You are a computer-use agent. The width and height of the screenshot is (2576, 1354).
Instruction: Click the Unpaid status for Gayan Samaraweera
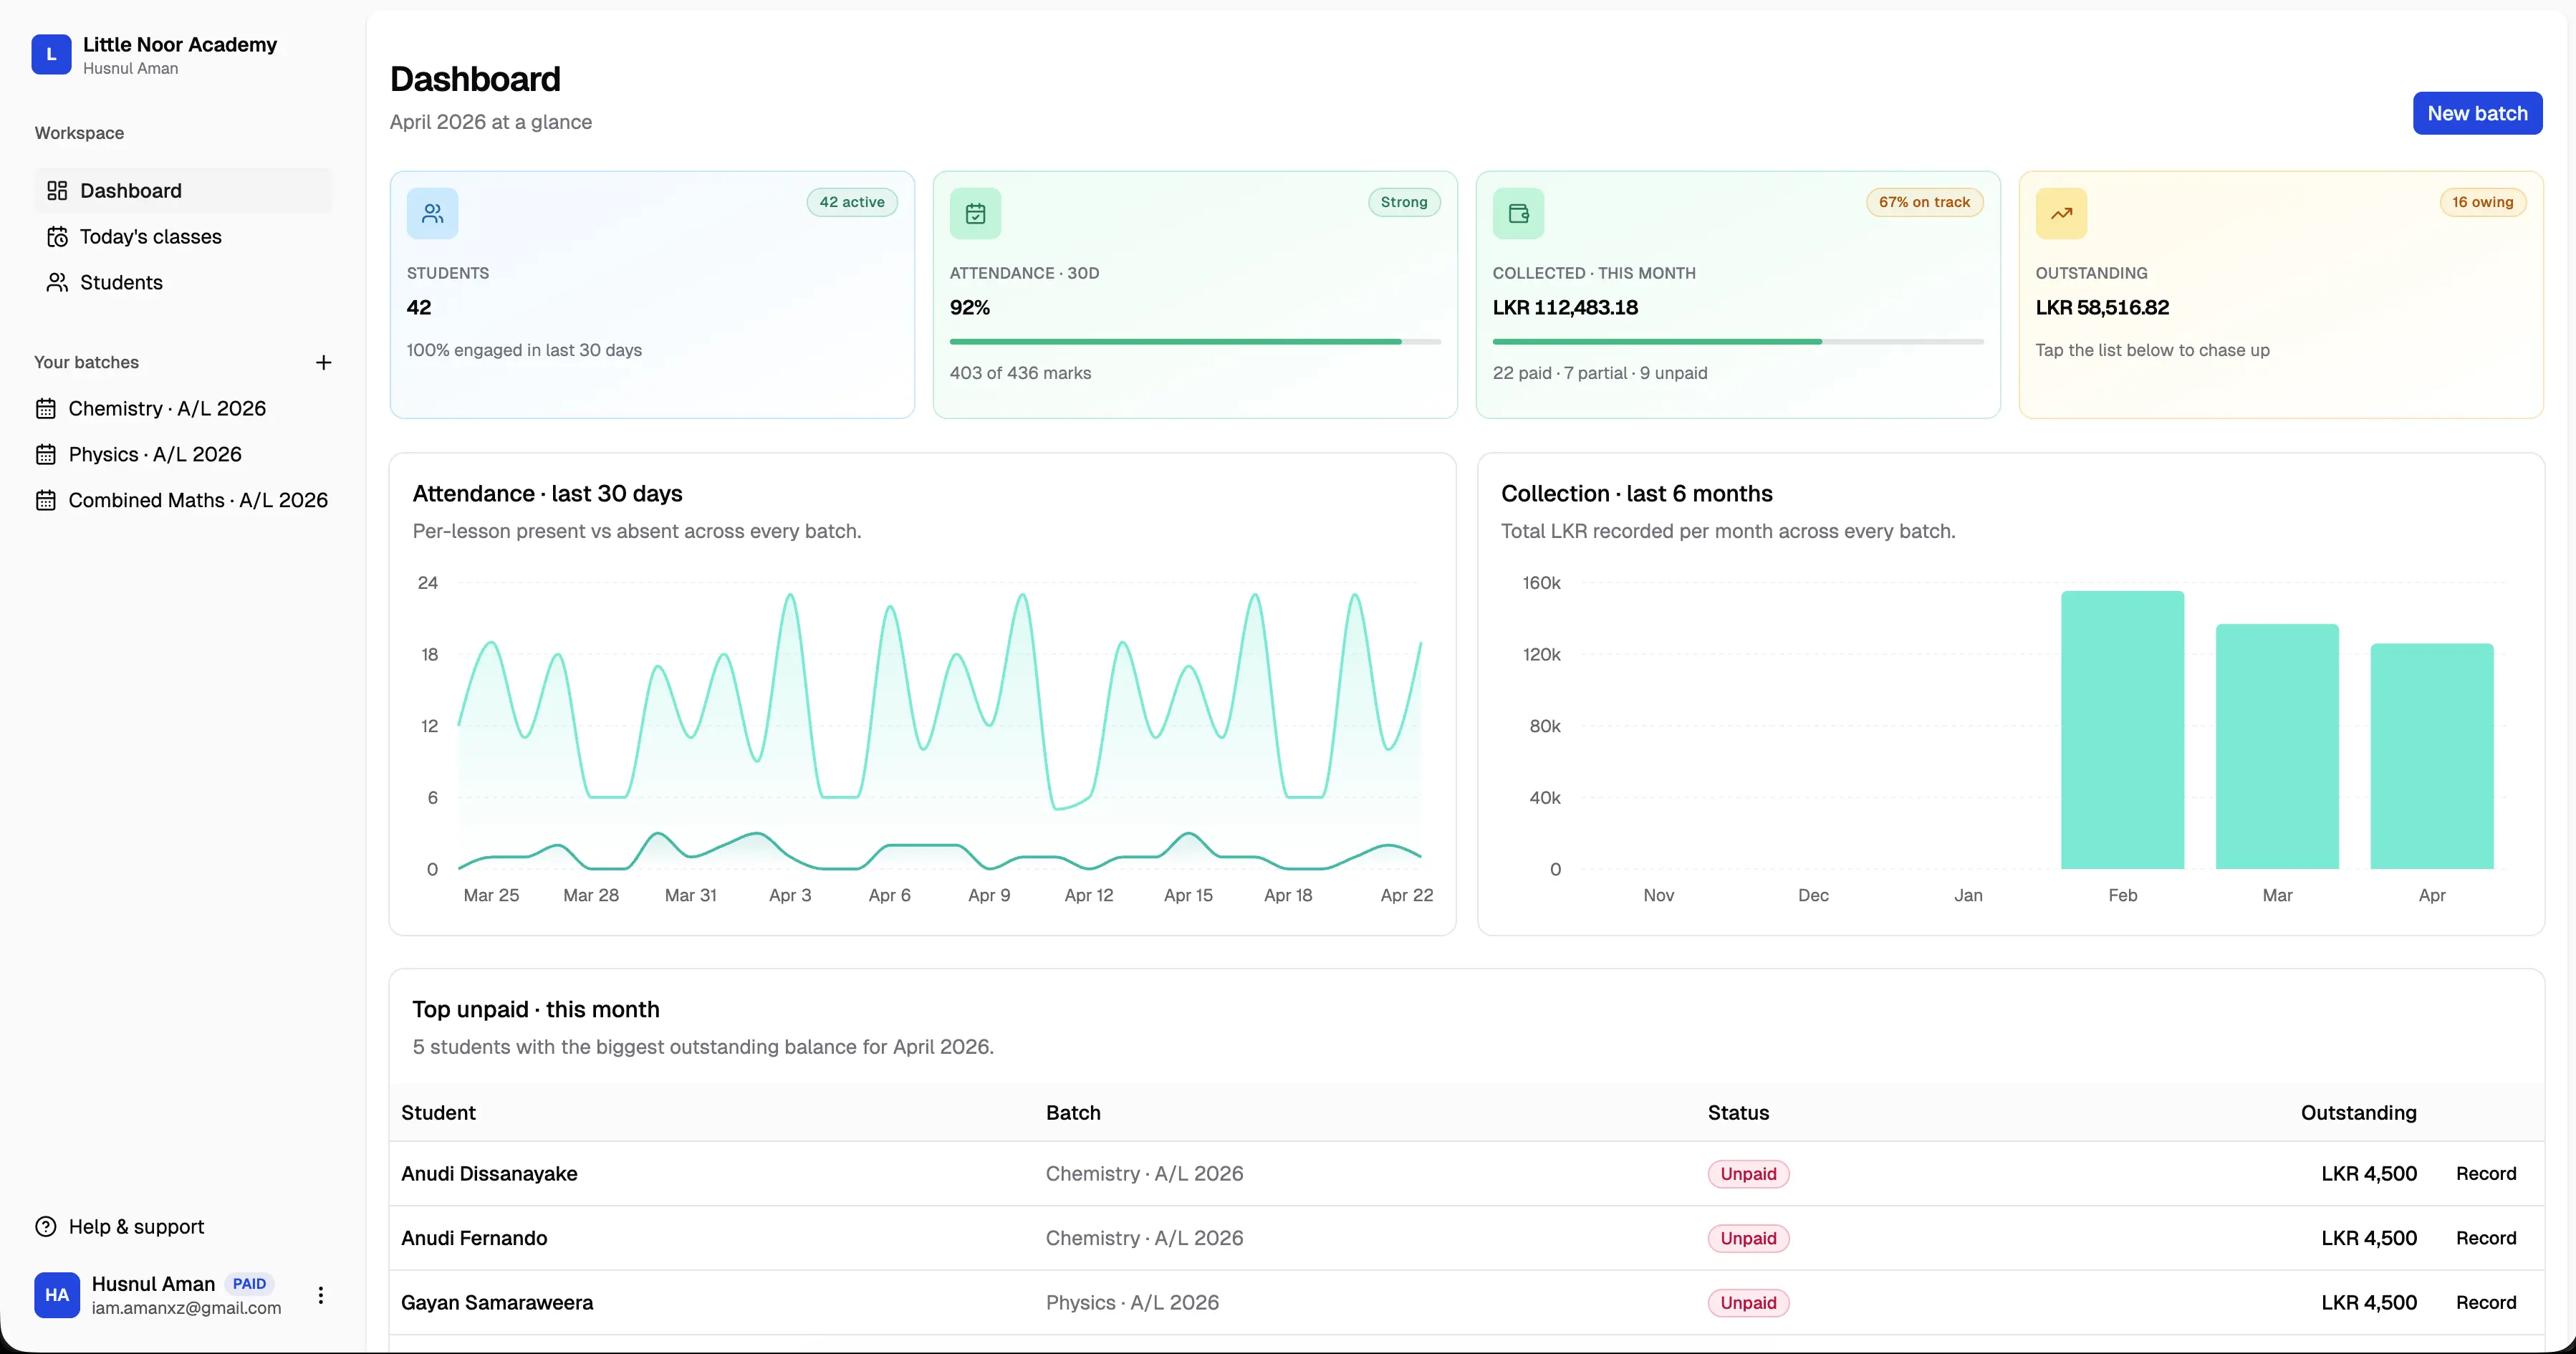tap(1748, 1303)
